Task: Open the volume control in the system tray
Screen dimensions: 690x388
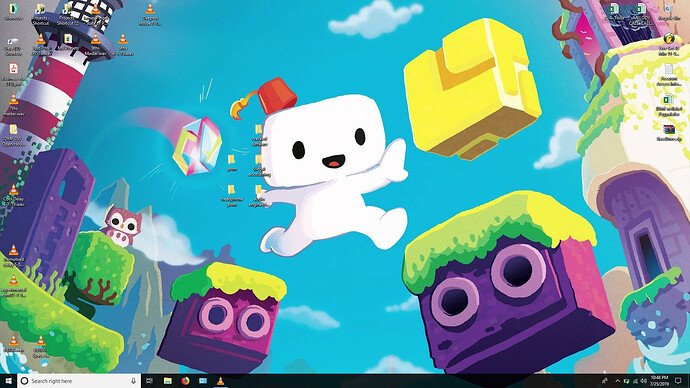Action: pyautogui.click(x=643, y=381)
